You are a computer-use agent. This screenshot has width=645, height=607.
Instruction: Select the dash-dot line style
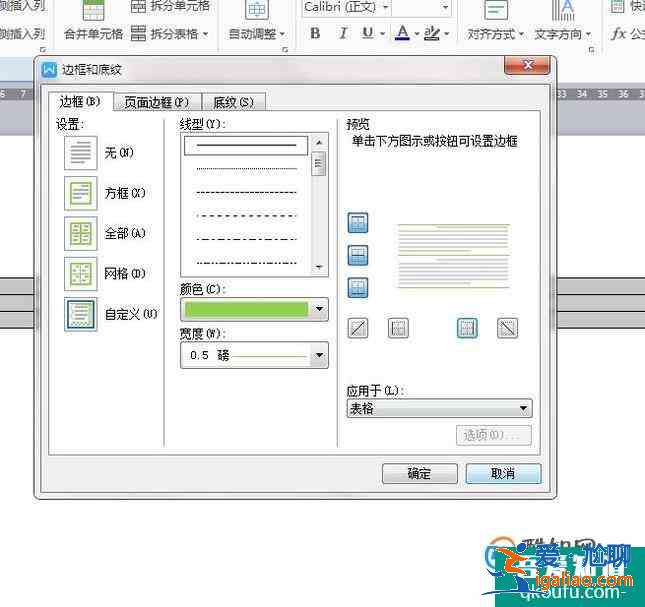[x=246, y=239]
